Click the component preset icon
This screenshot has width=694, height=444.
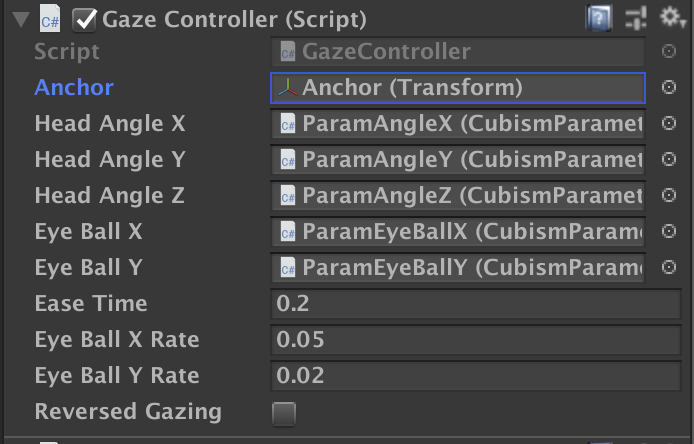point(635,16)
